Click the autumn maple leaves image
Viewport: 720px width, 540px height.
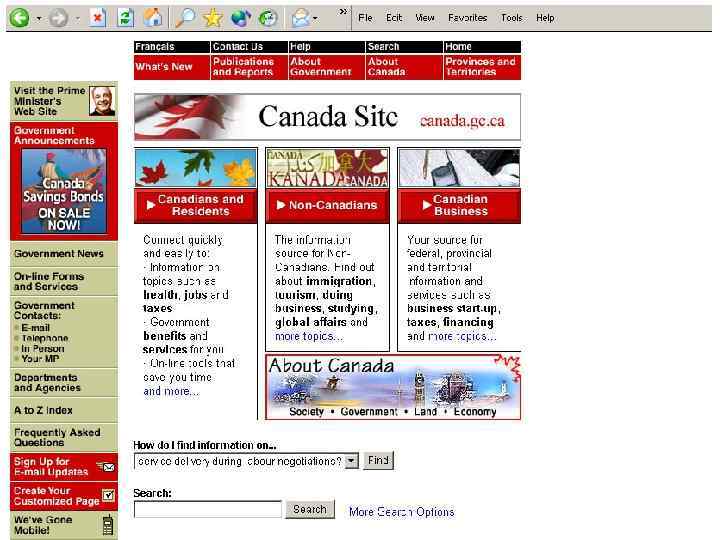196,168
